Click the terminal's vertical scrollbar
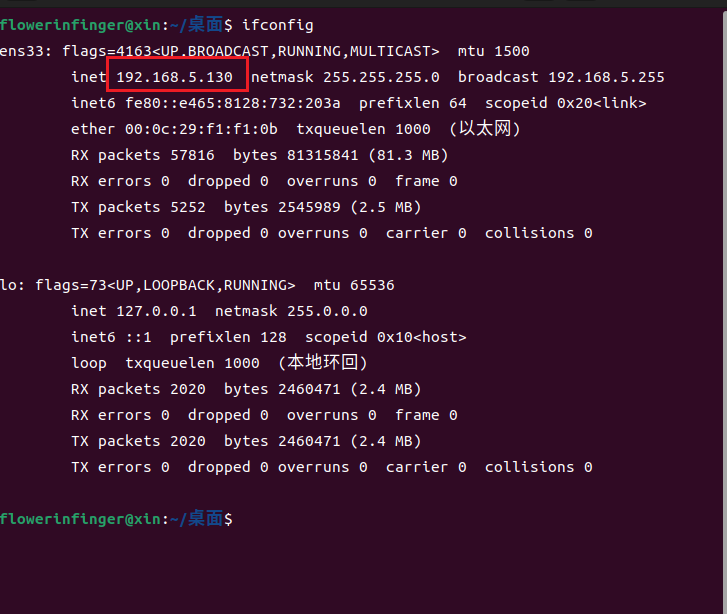 click(725, 311)
